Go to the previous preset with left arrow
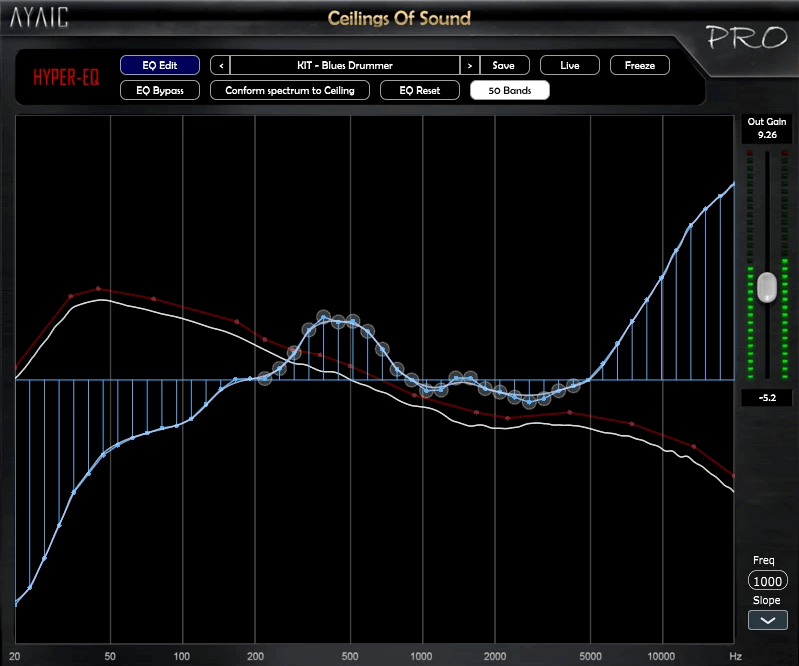 220,65
